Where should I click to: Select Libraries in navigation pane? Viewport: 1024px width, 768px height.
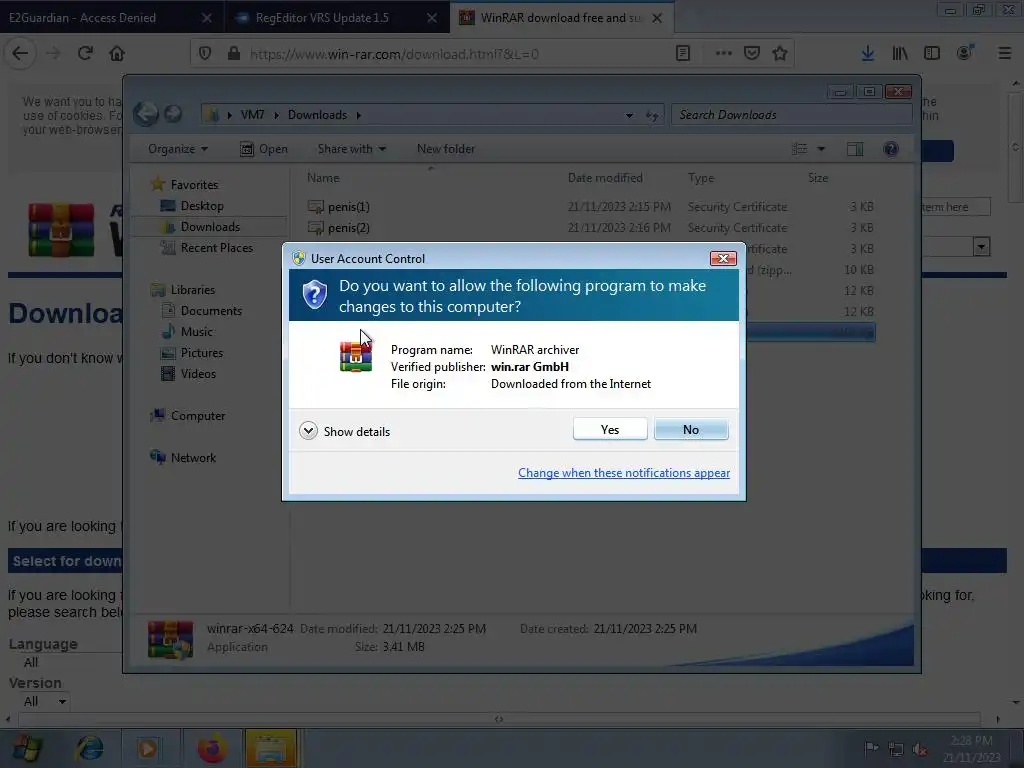[x=192, y=290]
